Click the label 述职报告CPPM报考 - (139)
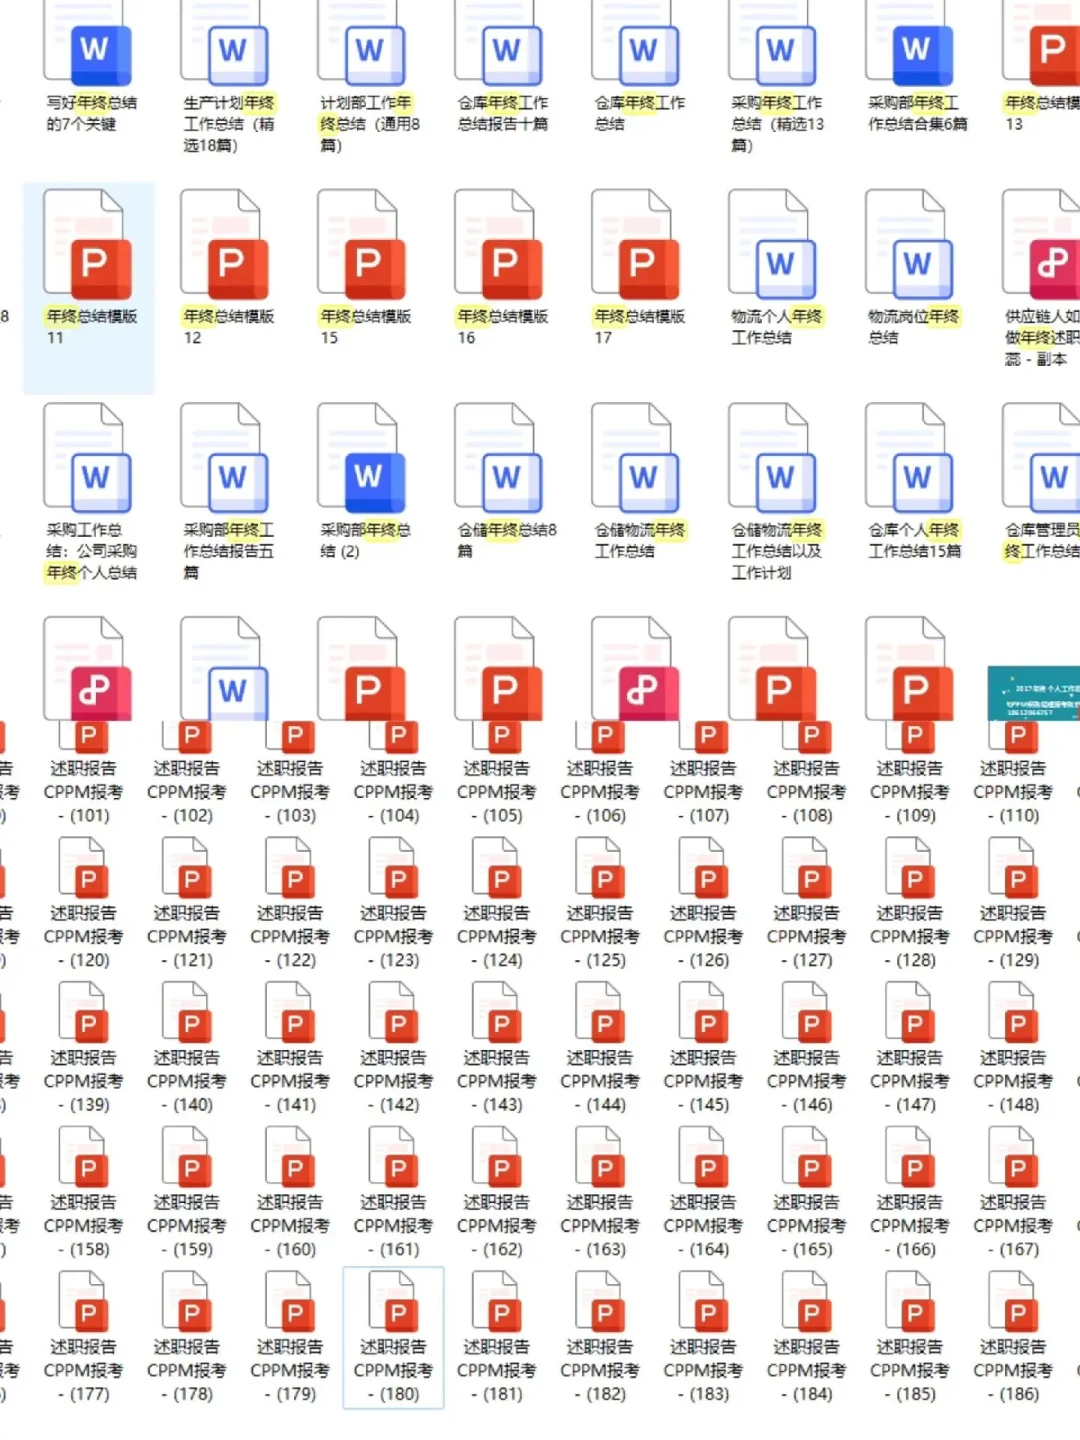Screen dimensions: 1080x1440 (x=83, y=1081)
